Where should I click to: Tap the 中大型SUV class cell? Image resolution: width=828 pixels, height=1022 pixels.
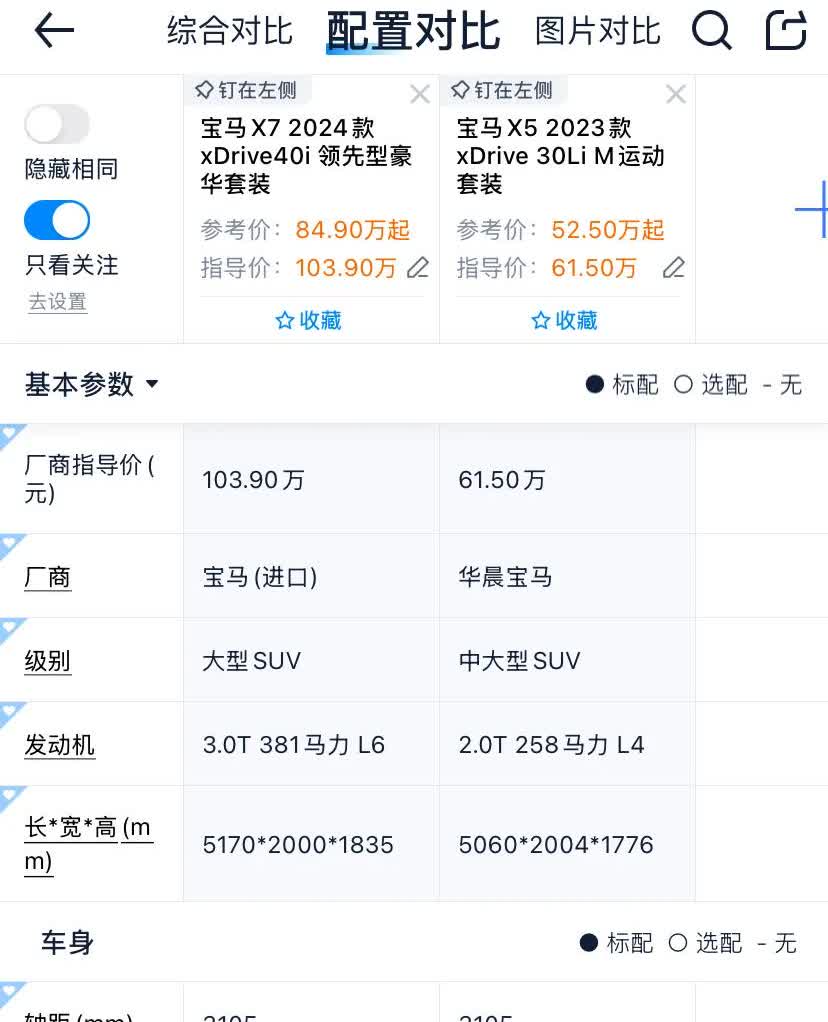pos(567,660)
